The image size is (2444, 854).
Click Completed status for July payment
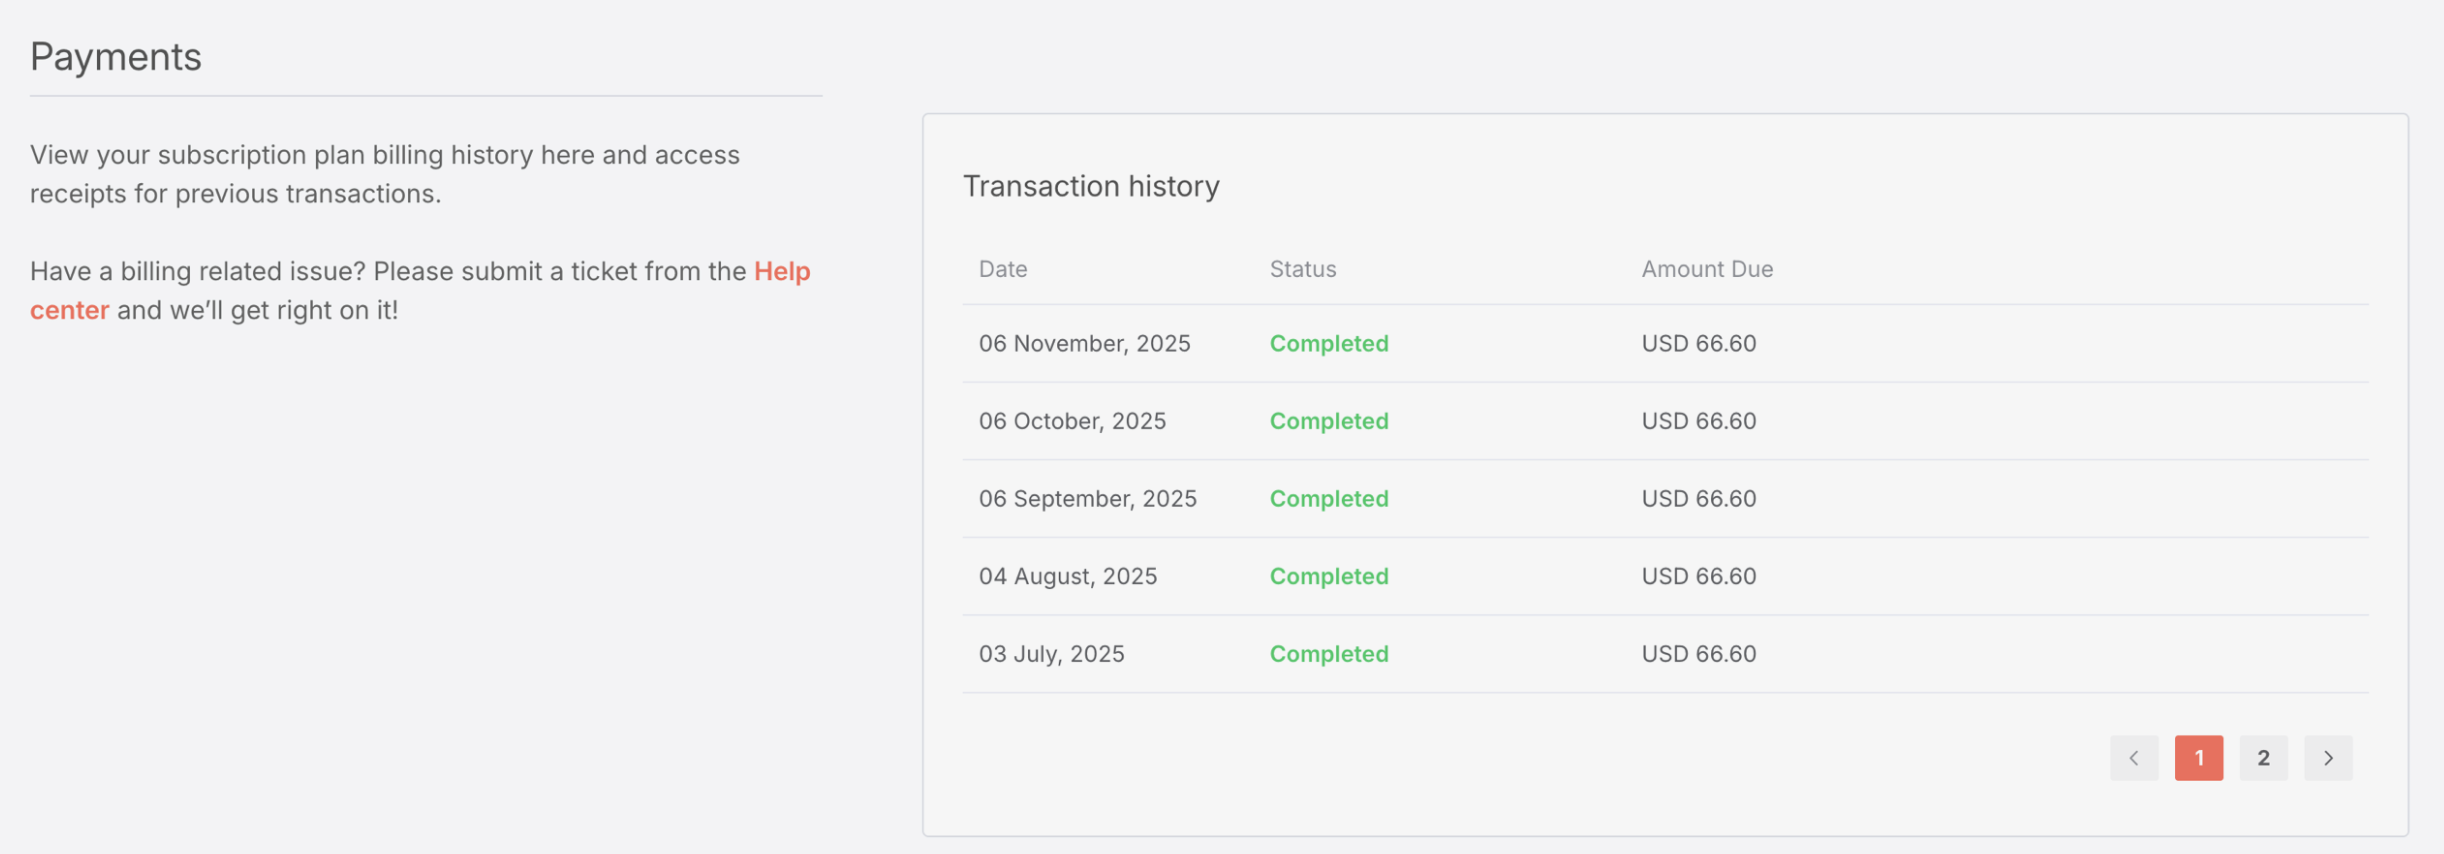tap(1328, 654)
